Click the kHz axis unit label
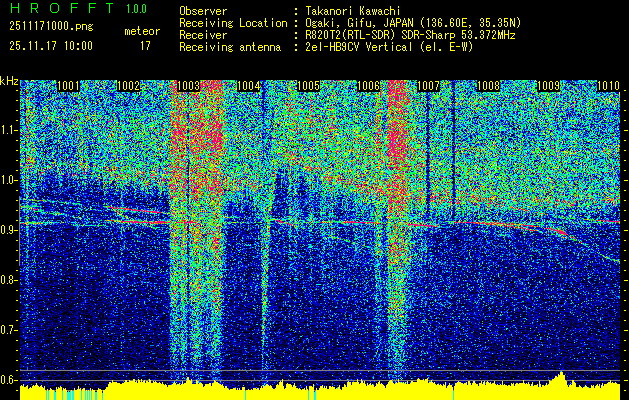The image size is (629, 400). click(x=9, y=81)
